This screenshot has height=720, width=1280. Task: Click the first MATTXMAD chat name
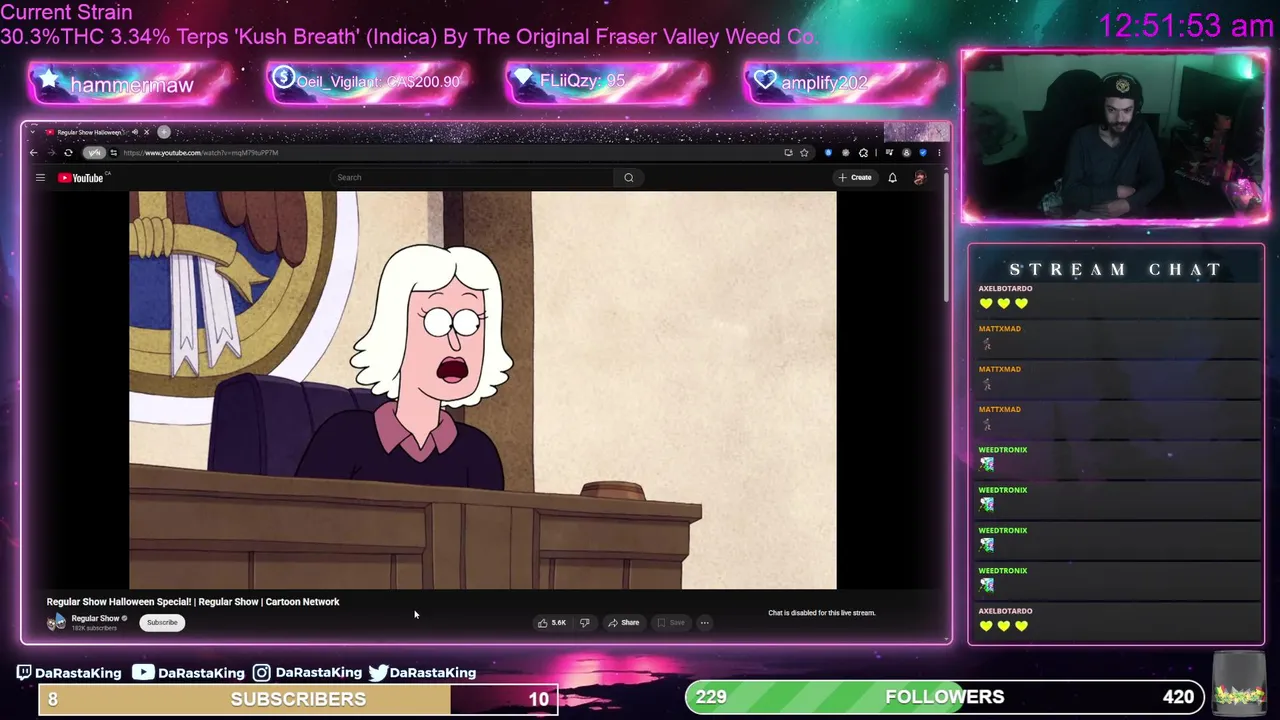(999, 329)
